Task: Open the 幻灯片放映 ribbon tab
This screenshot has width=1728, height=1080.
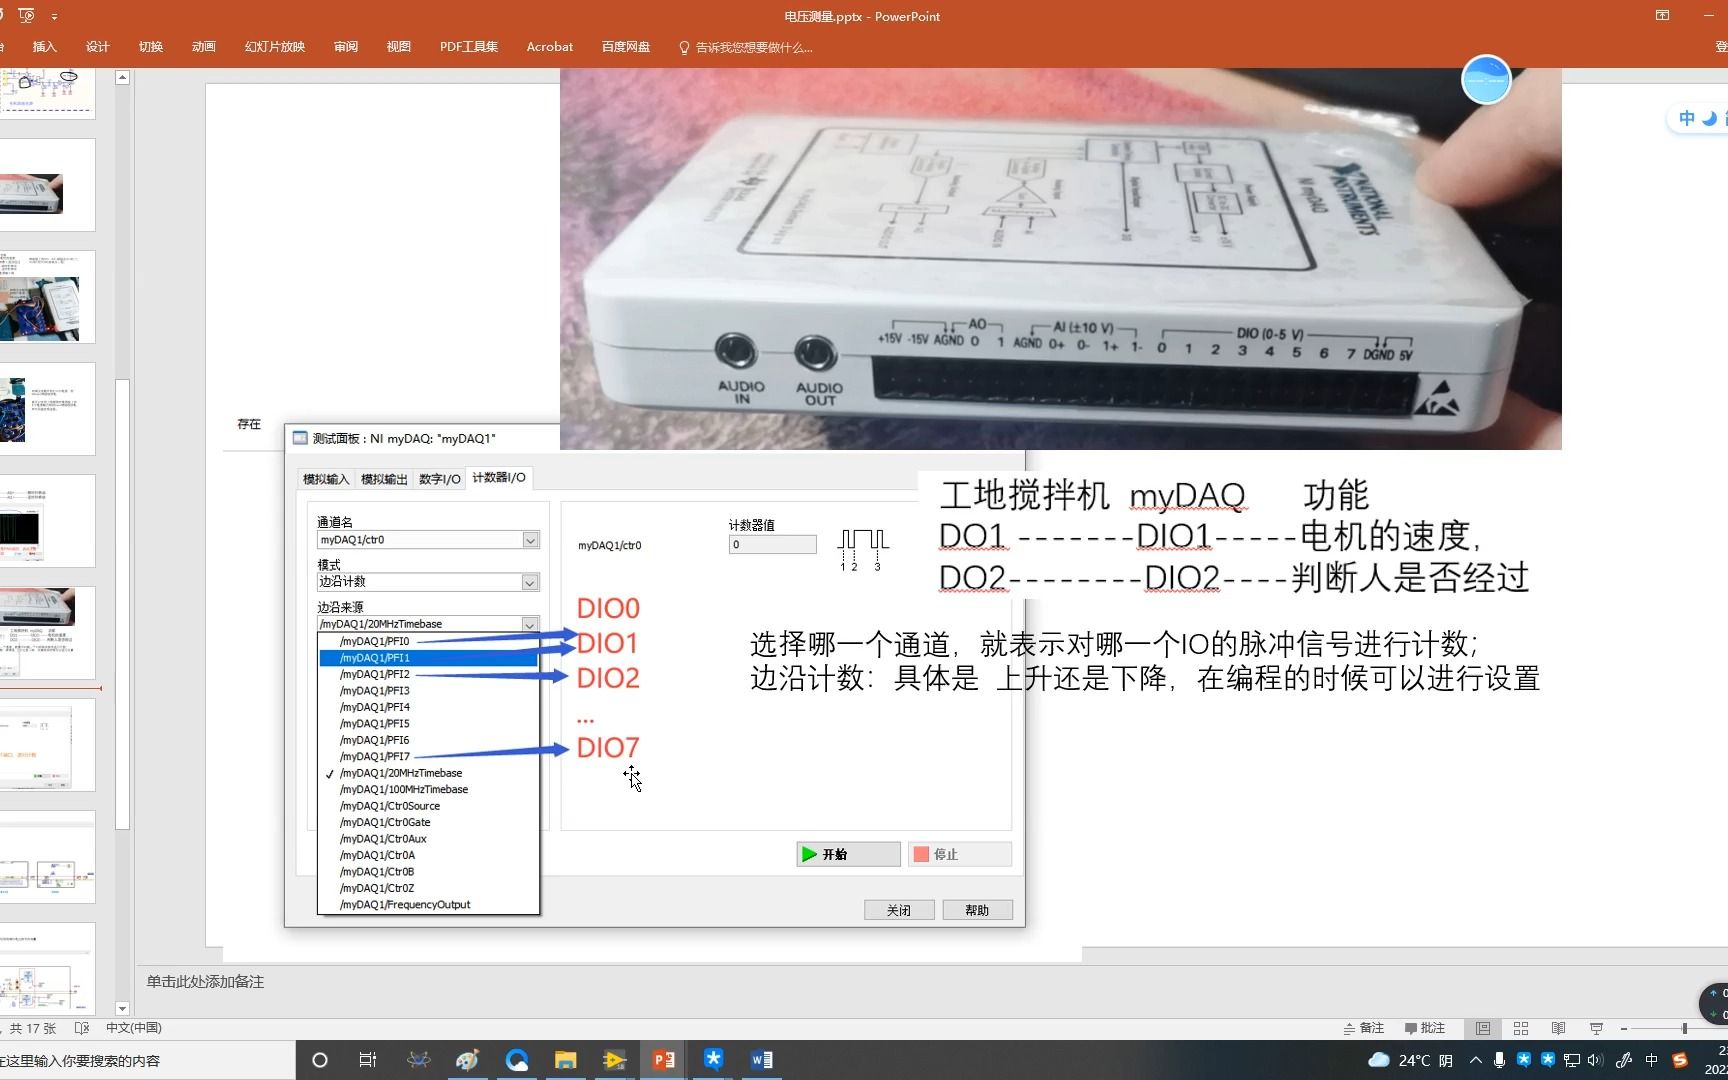Action: pyautogui.click(x=275, y=47)
